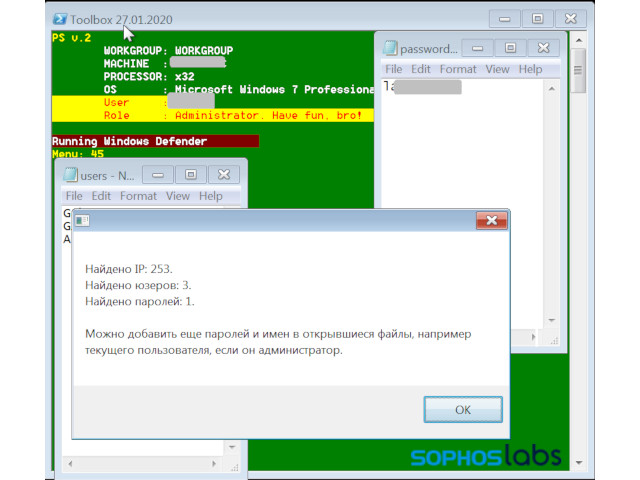This screenshot has height=480, width=640.
Task: Open Help menu in password Notepad
Action: [530, 69]
